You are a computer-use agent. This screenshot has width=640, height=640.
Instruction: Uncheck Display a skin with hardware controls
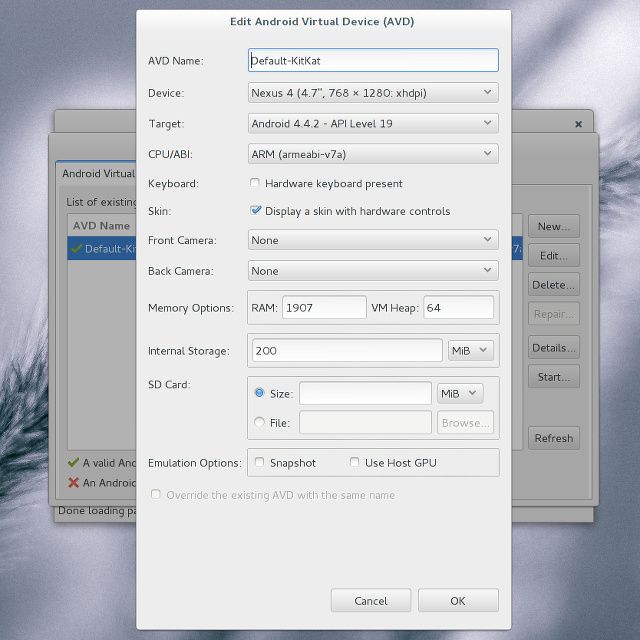256,210
